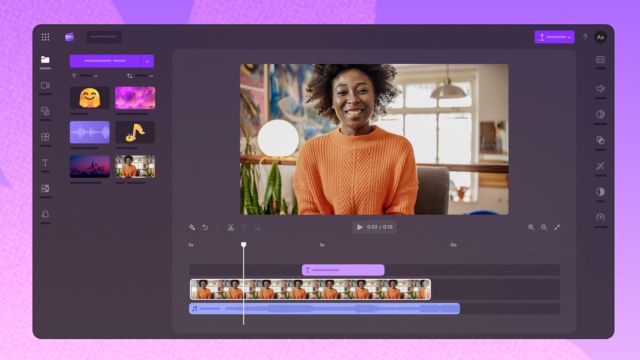The image size is (640, 360).
Task: Play the video preview
Action: [359, 227]
